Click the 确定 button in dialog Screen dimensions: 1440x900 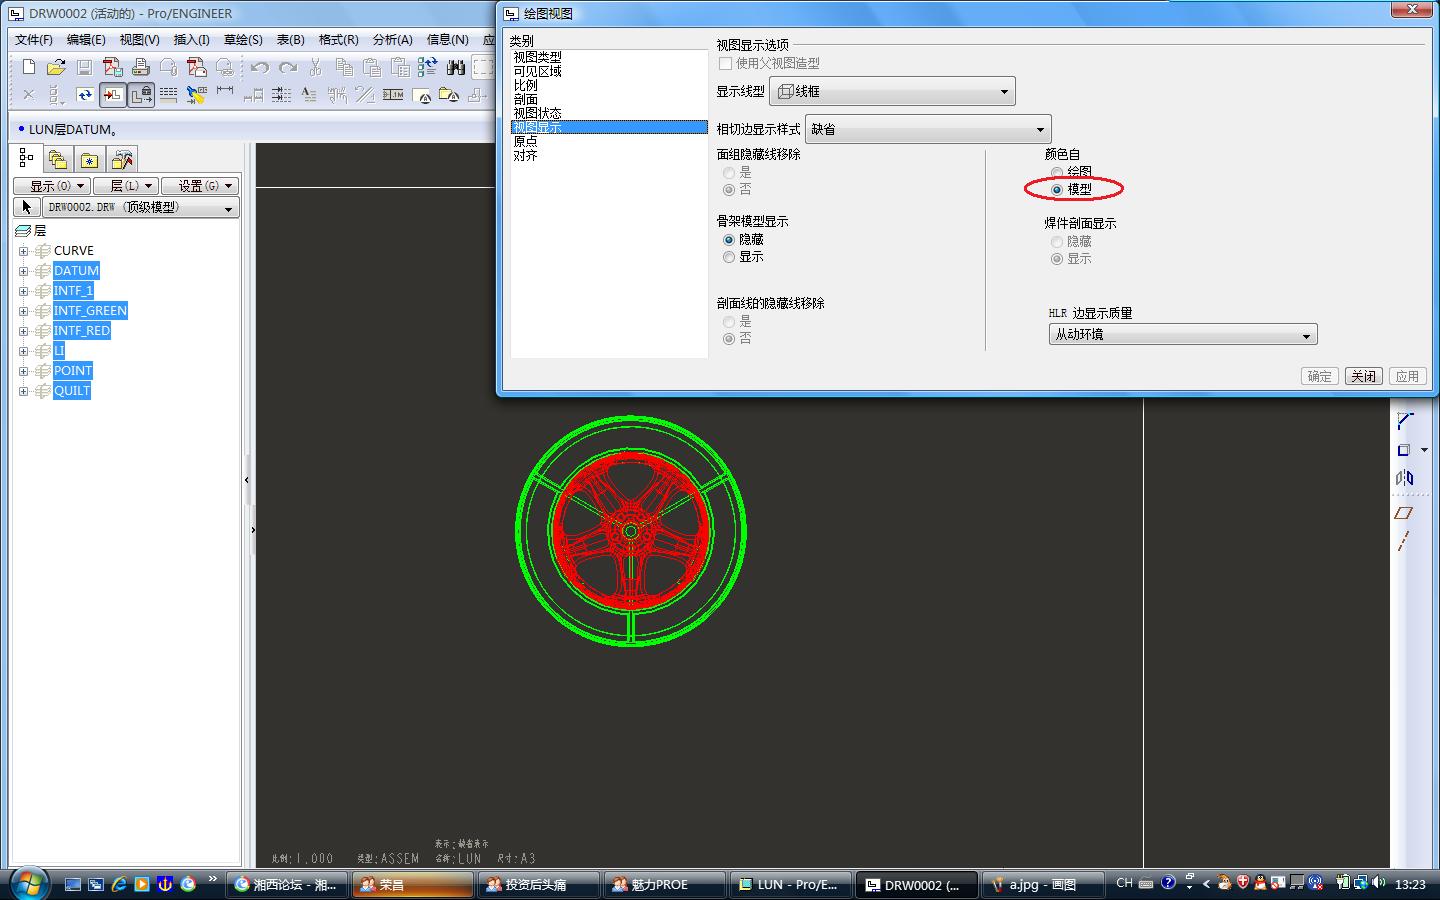tap(1320, 376)
